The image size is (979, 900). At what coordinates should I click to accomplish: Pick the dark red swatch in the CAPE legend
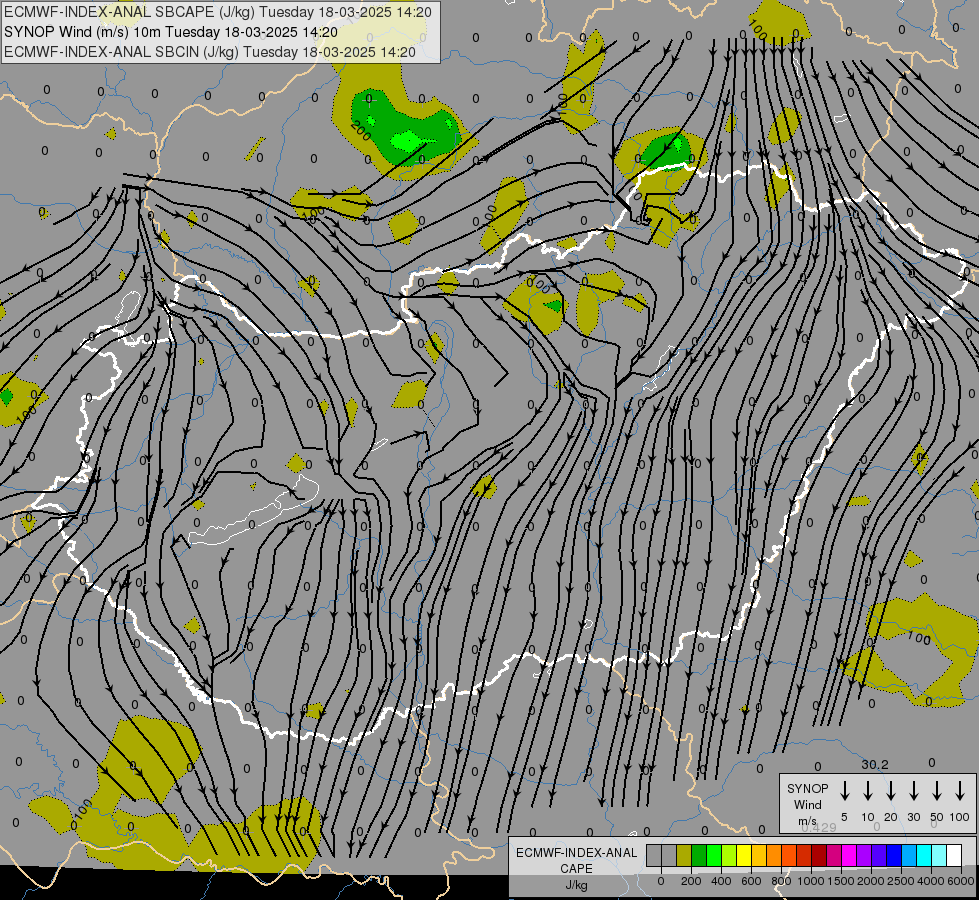(819, 855)
